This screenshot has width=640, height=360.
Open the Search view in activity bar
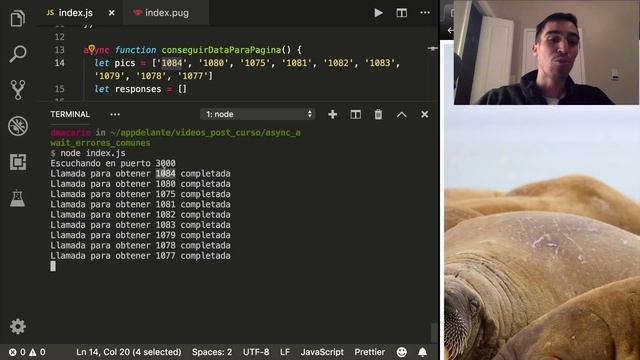[x=18, y=54]
